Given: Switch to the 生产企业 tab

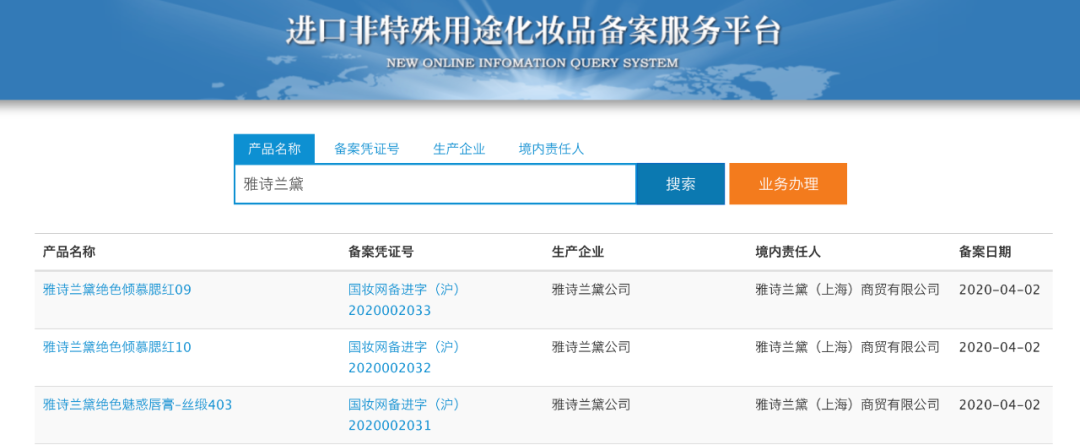Looking at the screenshot, I should pos(459,149).
